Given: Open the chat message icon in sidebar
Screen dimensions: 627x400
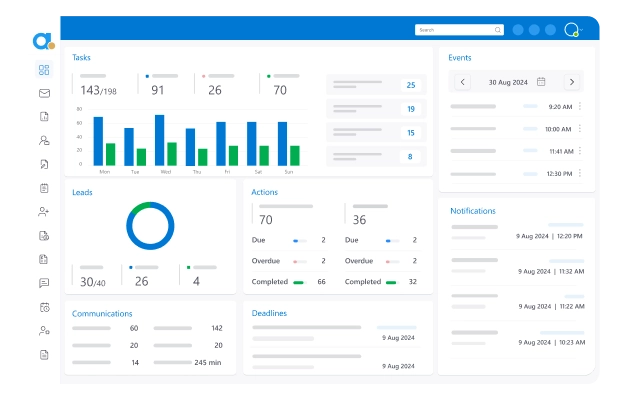Looking at the screenshot, I should pos(44,283).
